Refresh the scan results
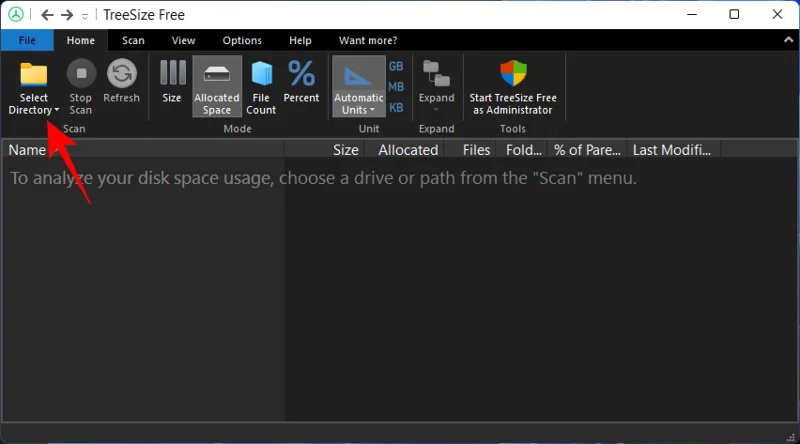This screenshot has height=444, width=800. (x=121, y=82)
